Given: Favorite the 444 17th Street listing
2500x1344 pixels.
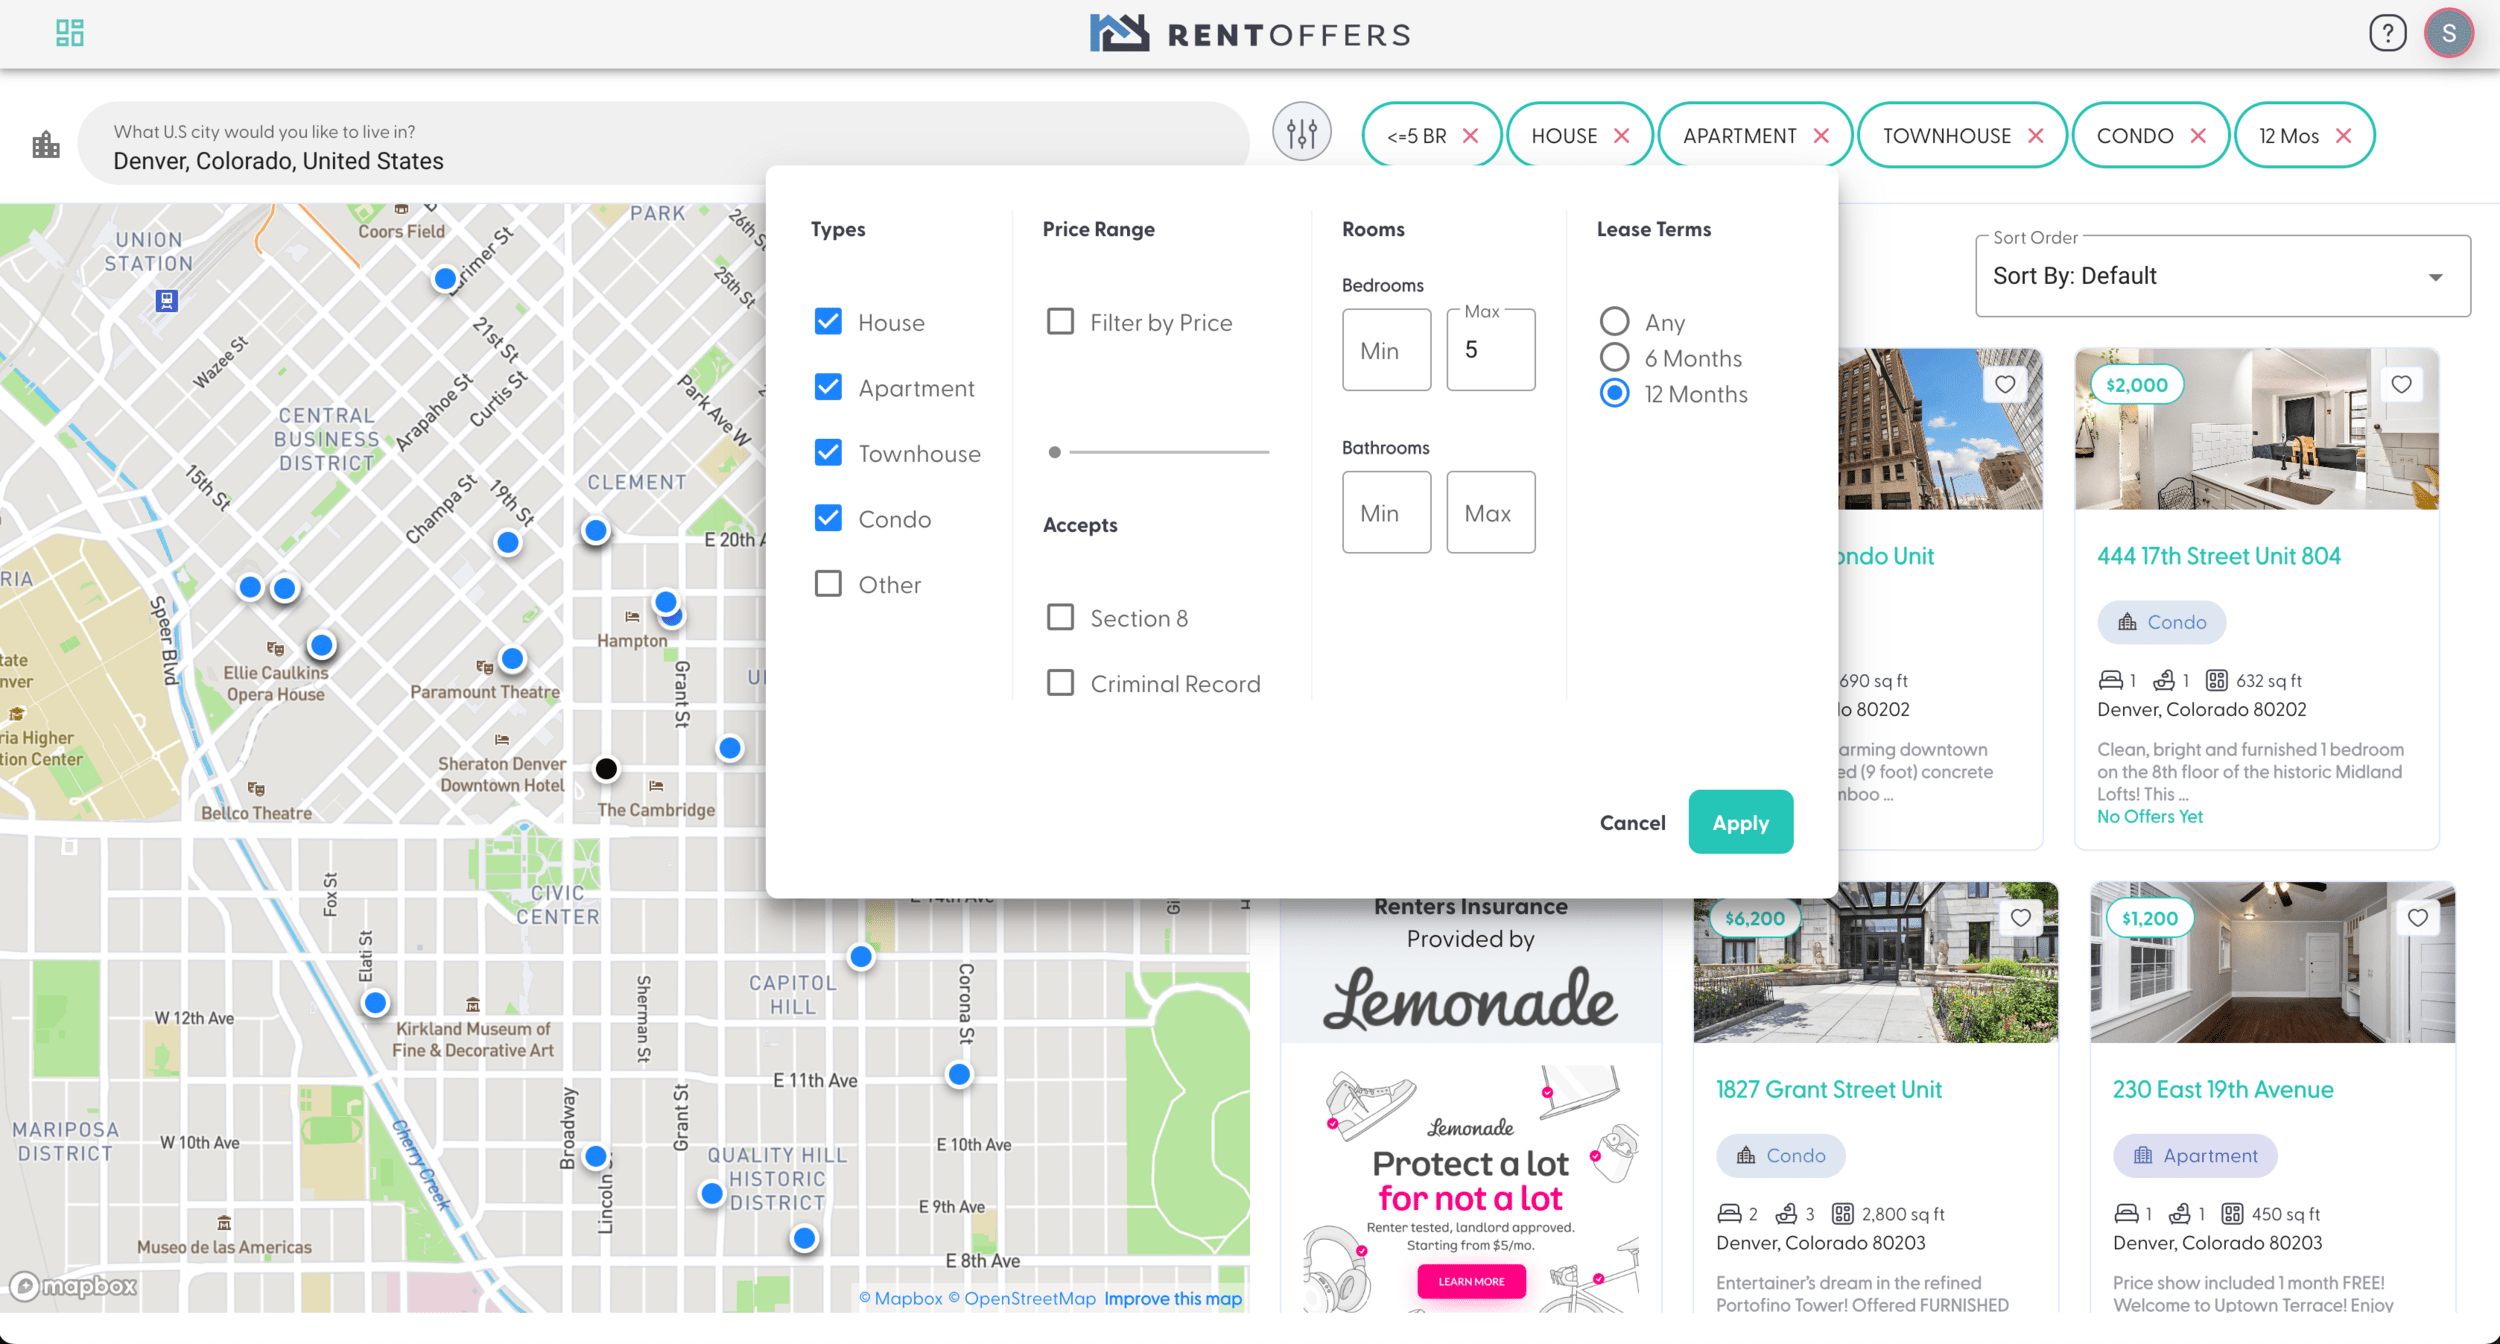Looking at the screenshot, I should coord(2401,385).
